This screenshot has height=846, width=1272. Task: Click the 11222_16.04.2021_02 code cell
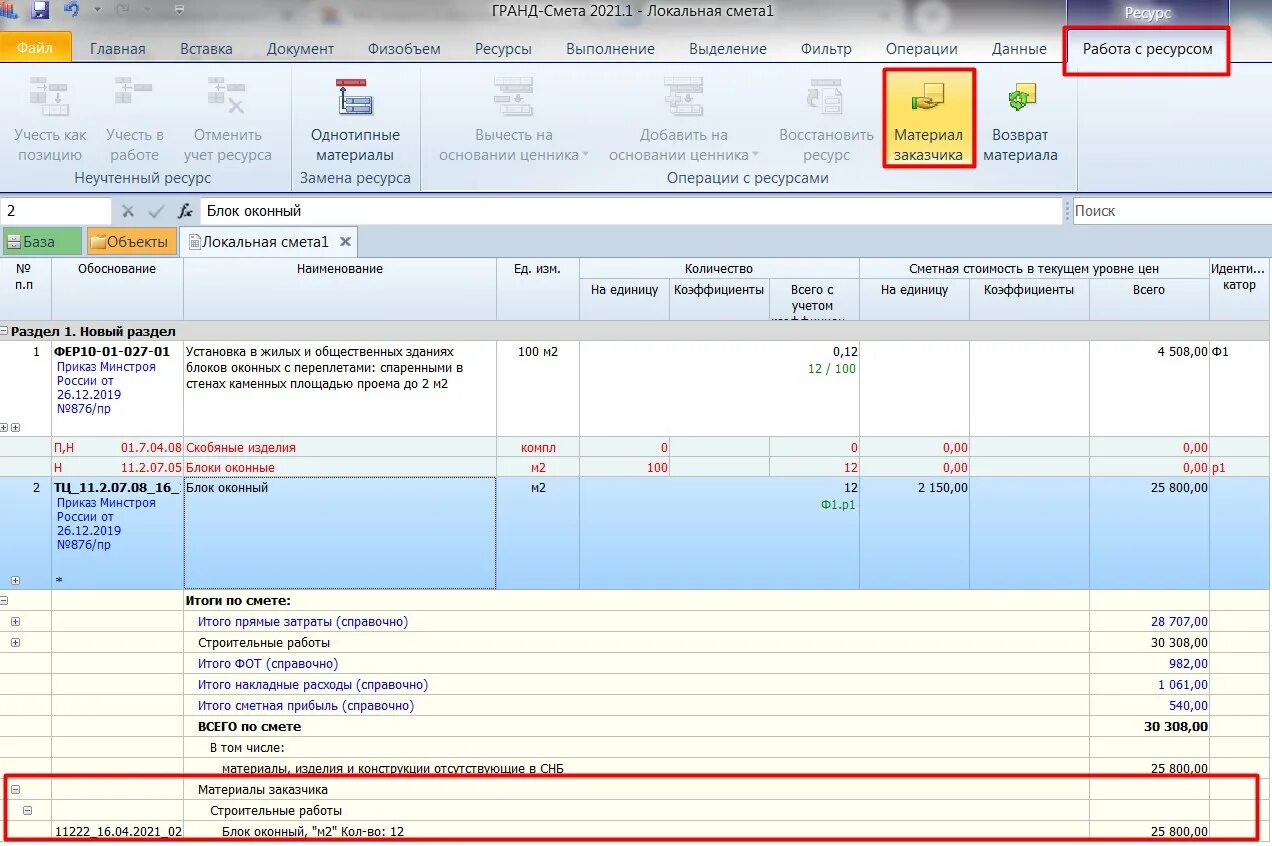pos(118,831)
